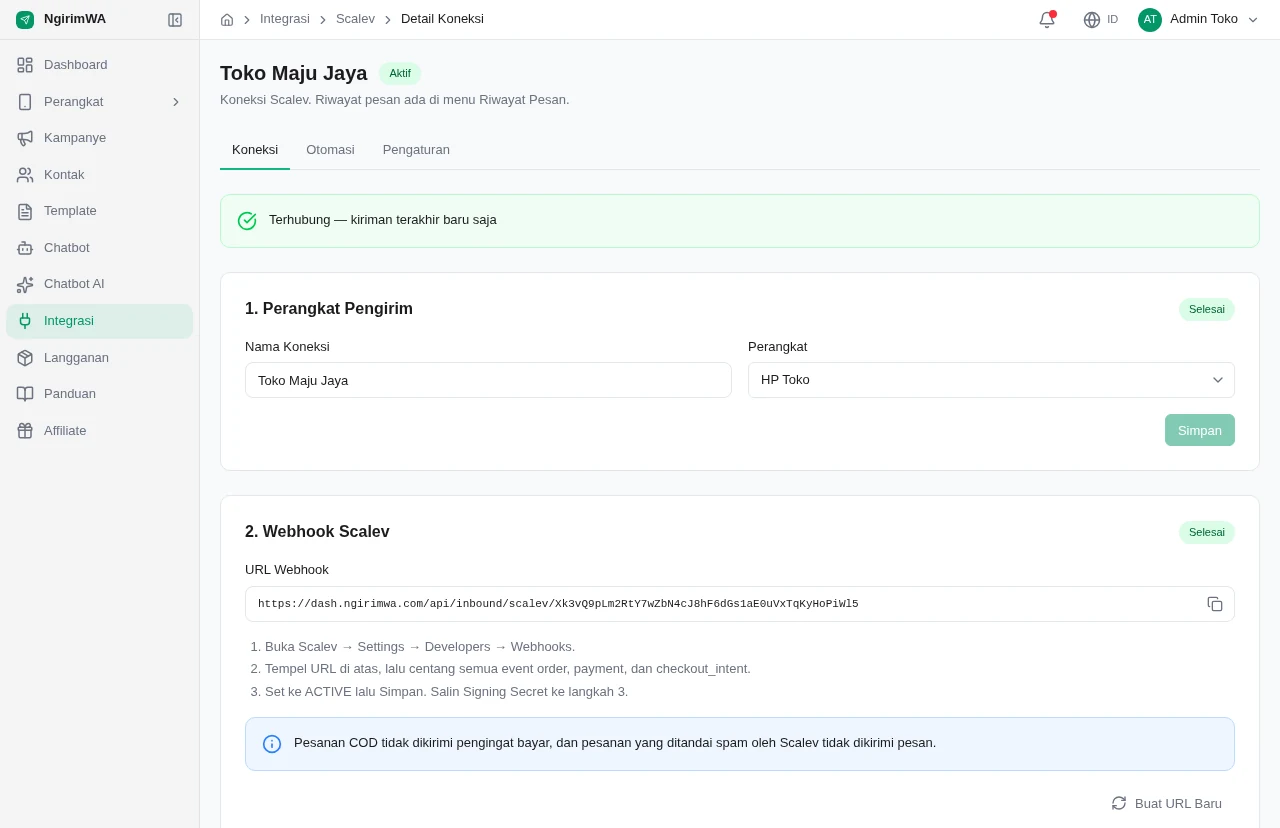Click the URL Webhook field

[x=740, y=604]
